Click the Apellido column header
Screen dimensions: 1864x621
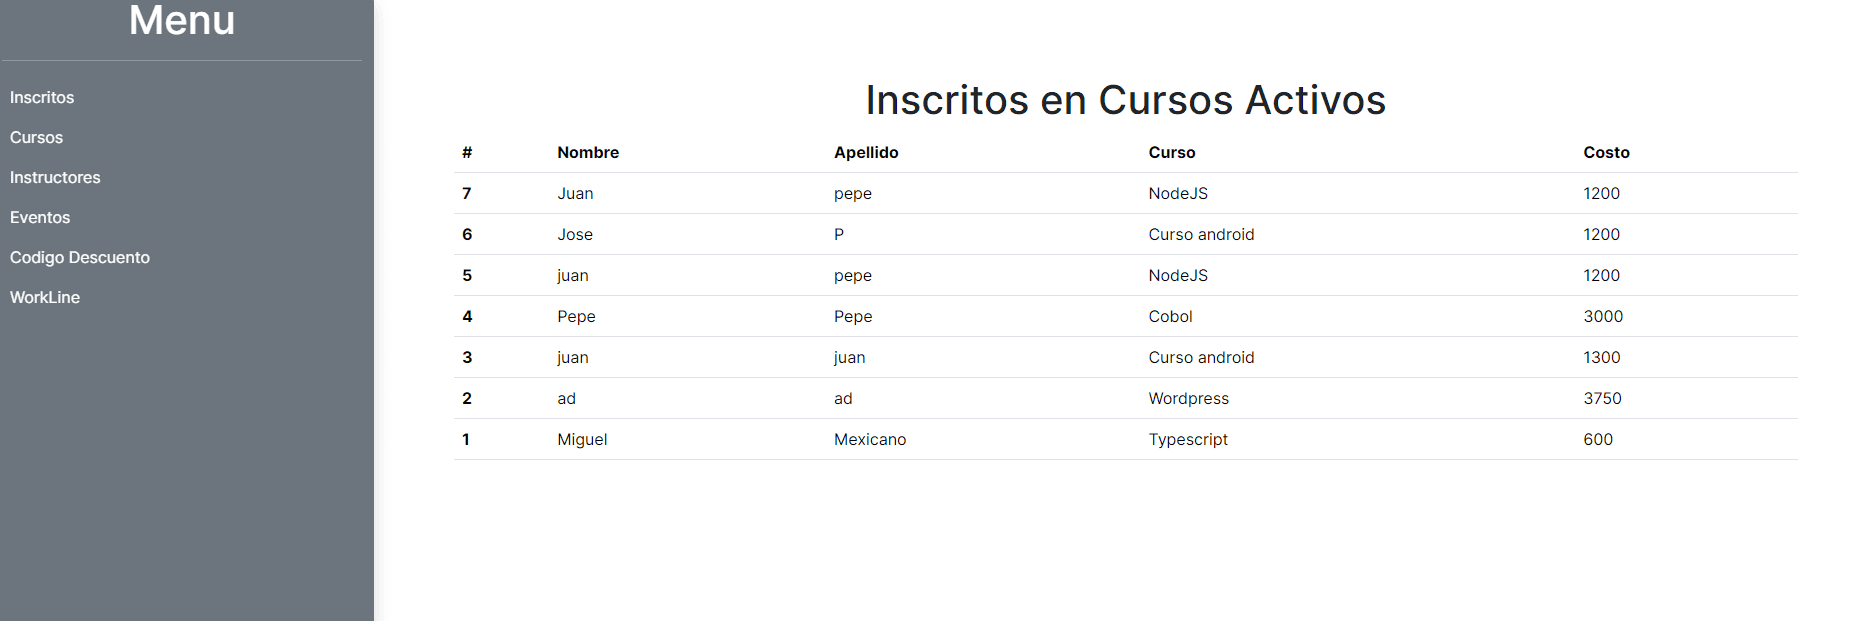pos(866,152)
